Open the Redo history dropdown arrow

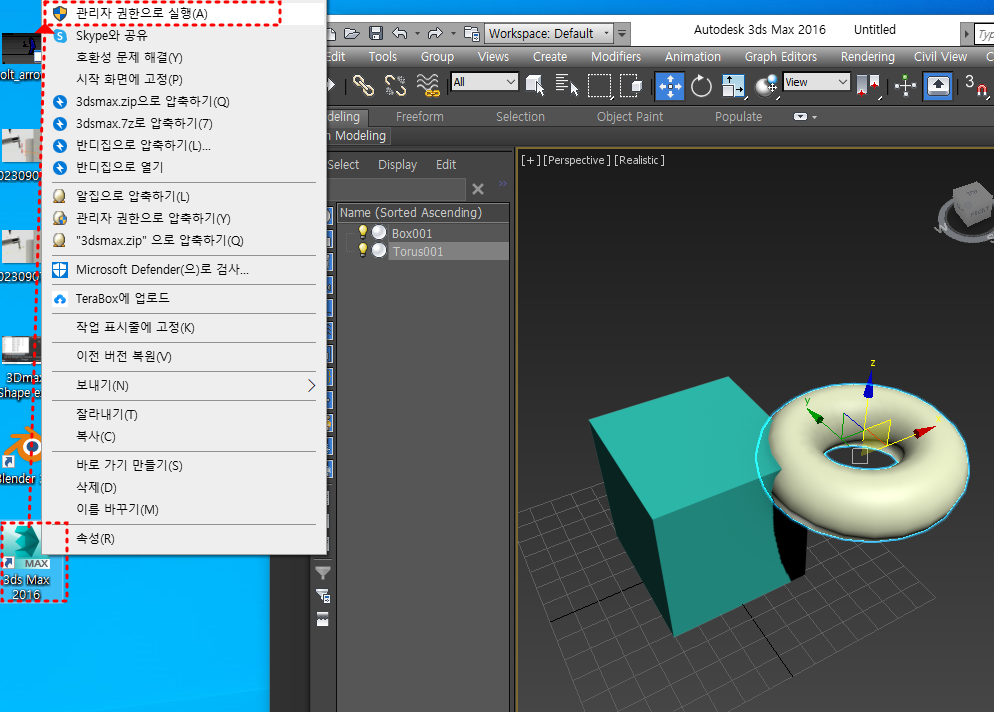tap(453, 33)
